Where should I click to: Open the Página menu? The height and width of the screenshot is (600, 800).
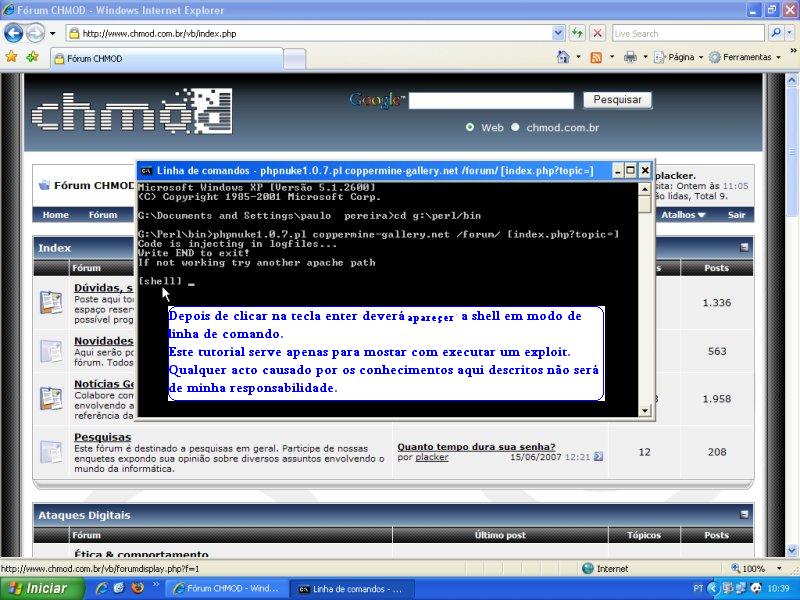click(678, 57)
